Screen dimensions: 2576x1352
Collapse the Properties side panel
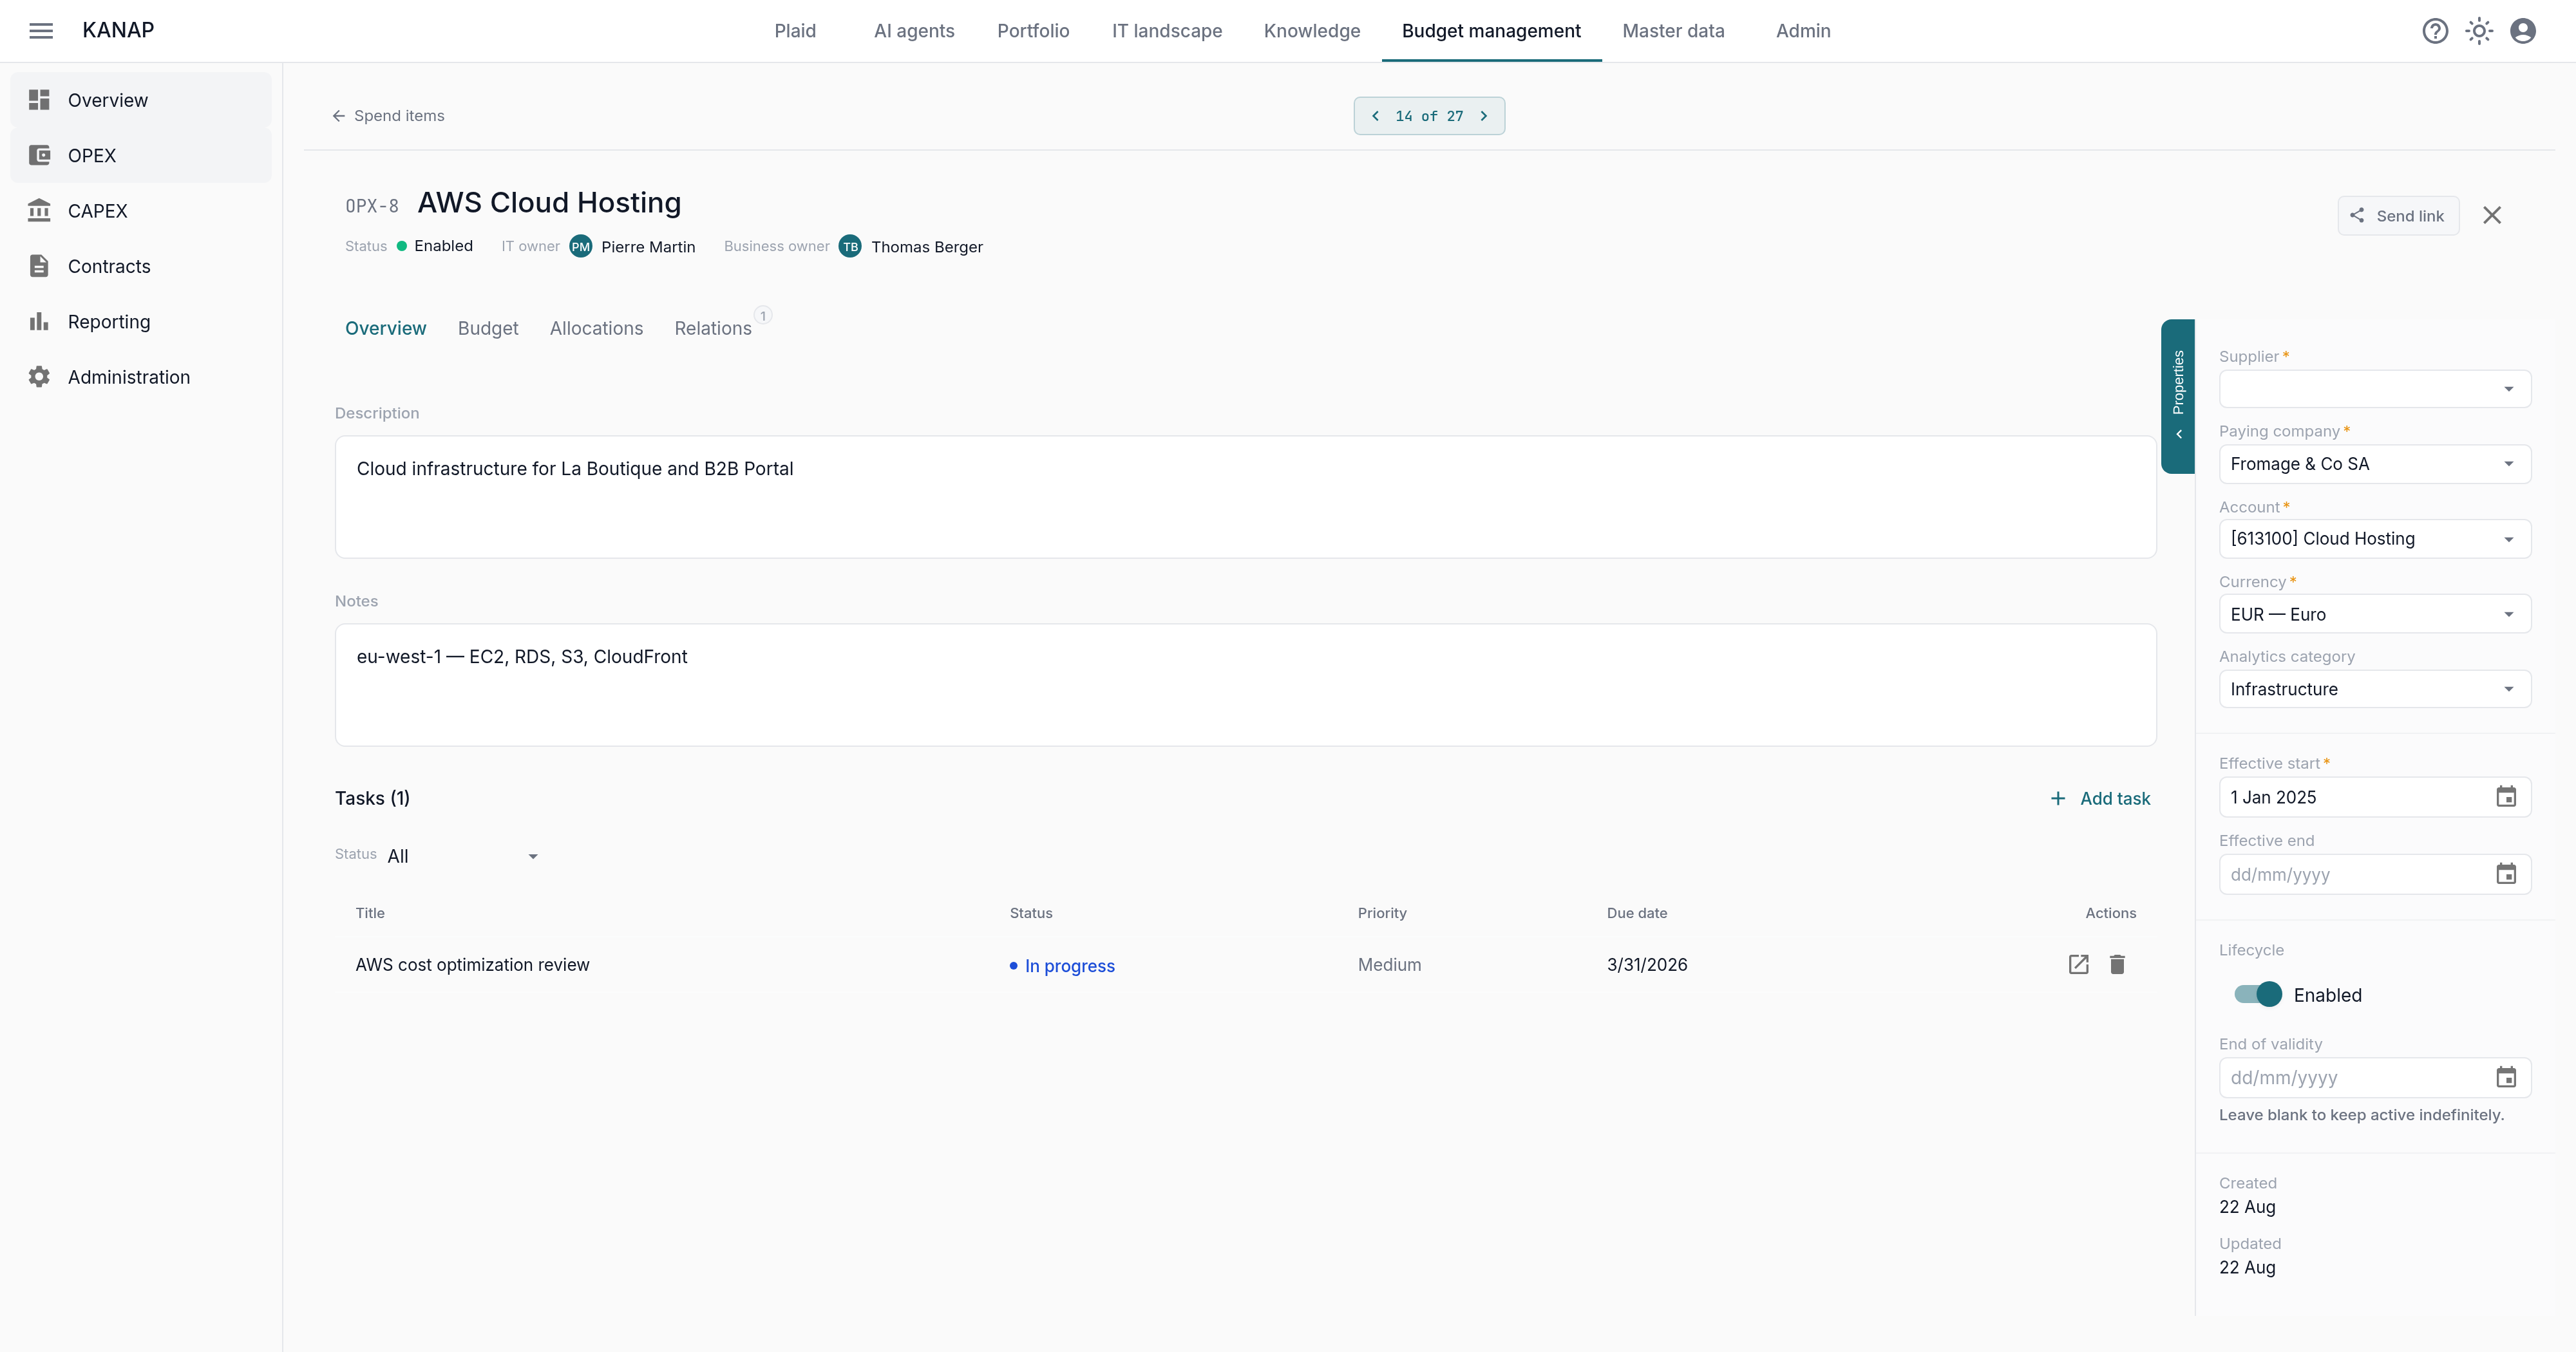click(2178, 396)
